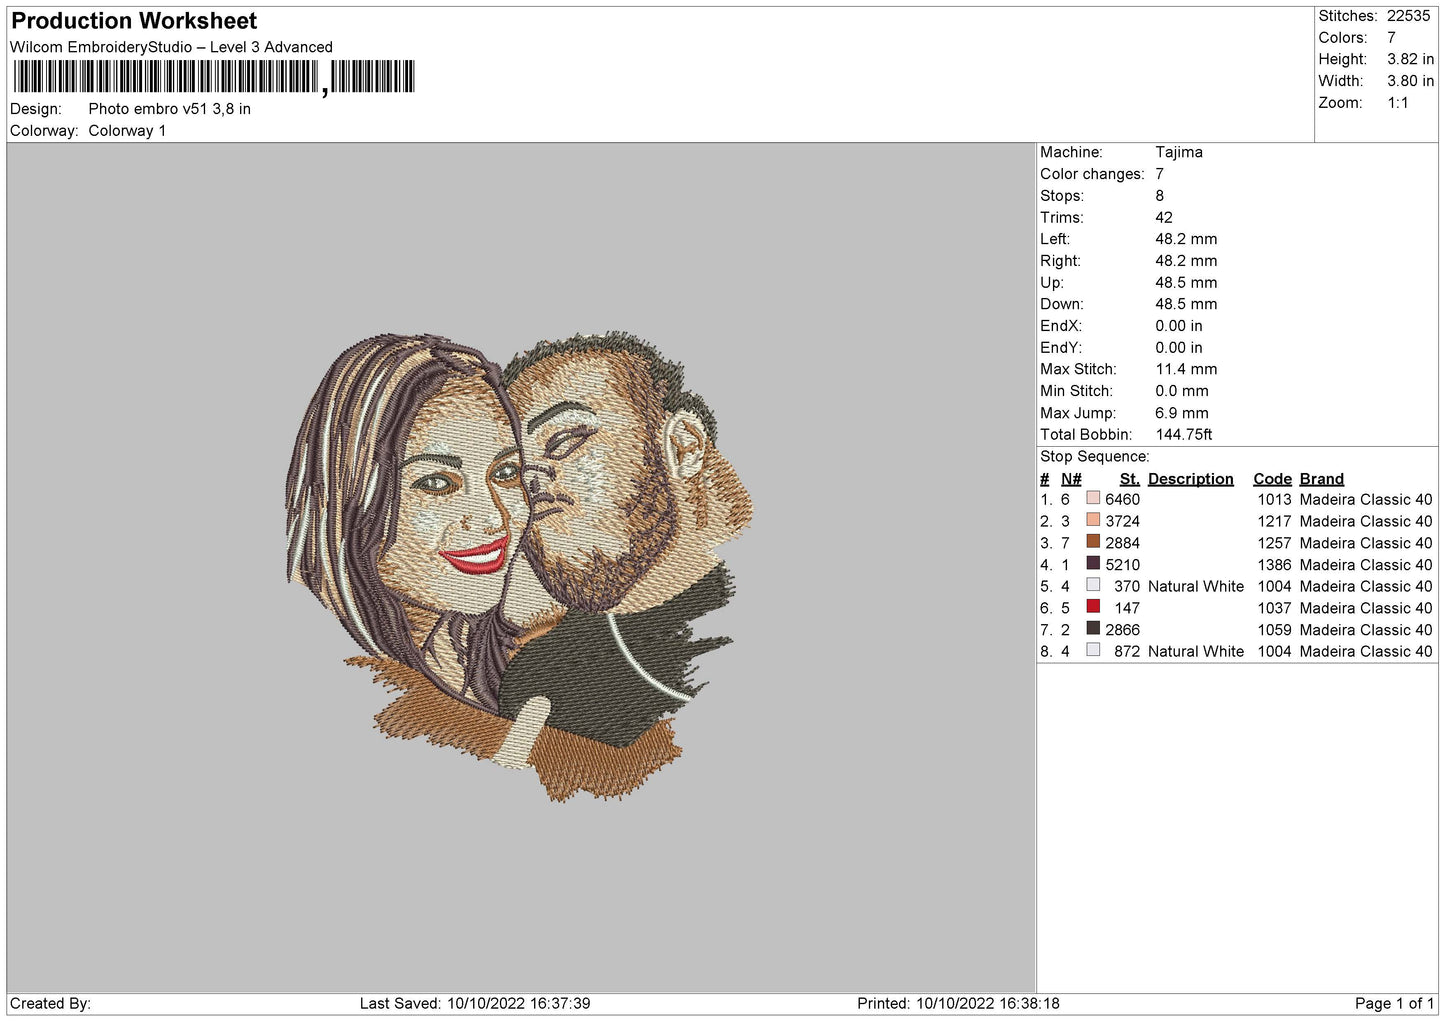Click the white swatch beside 872 stitches
Image resolution: width=1445 pixels, height=1021 pixels.
point(1093,650)
